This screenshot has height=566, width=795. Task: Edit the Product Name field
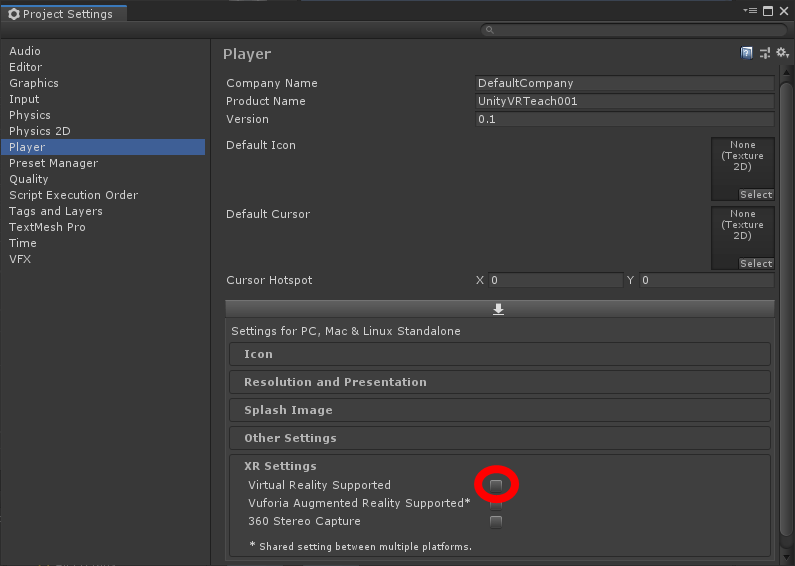(625, 101)
